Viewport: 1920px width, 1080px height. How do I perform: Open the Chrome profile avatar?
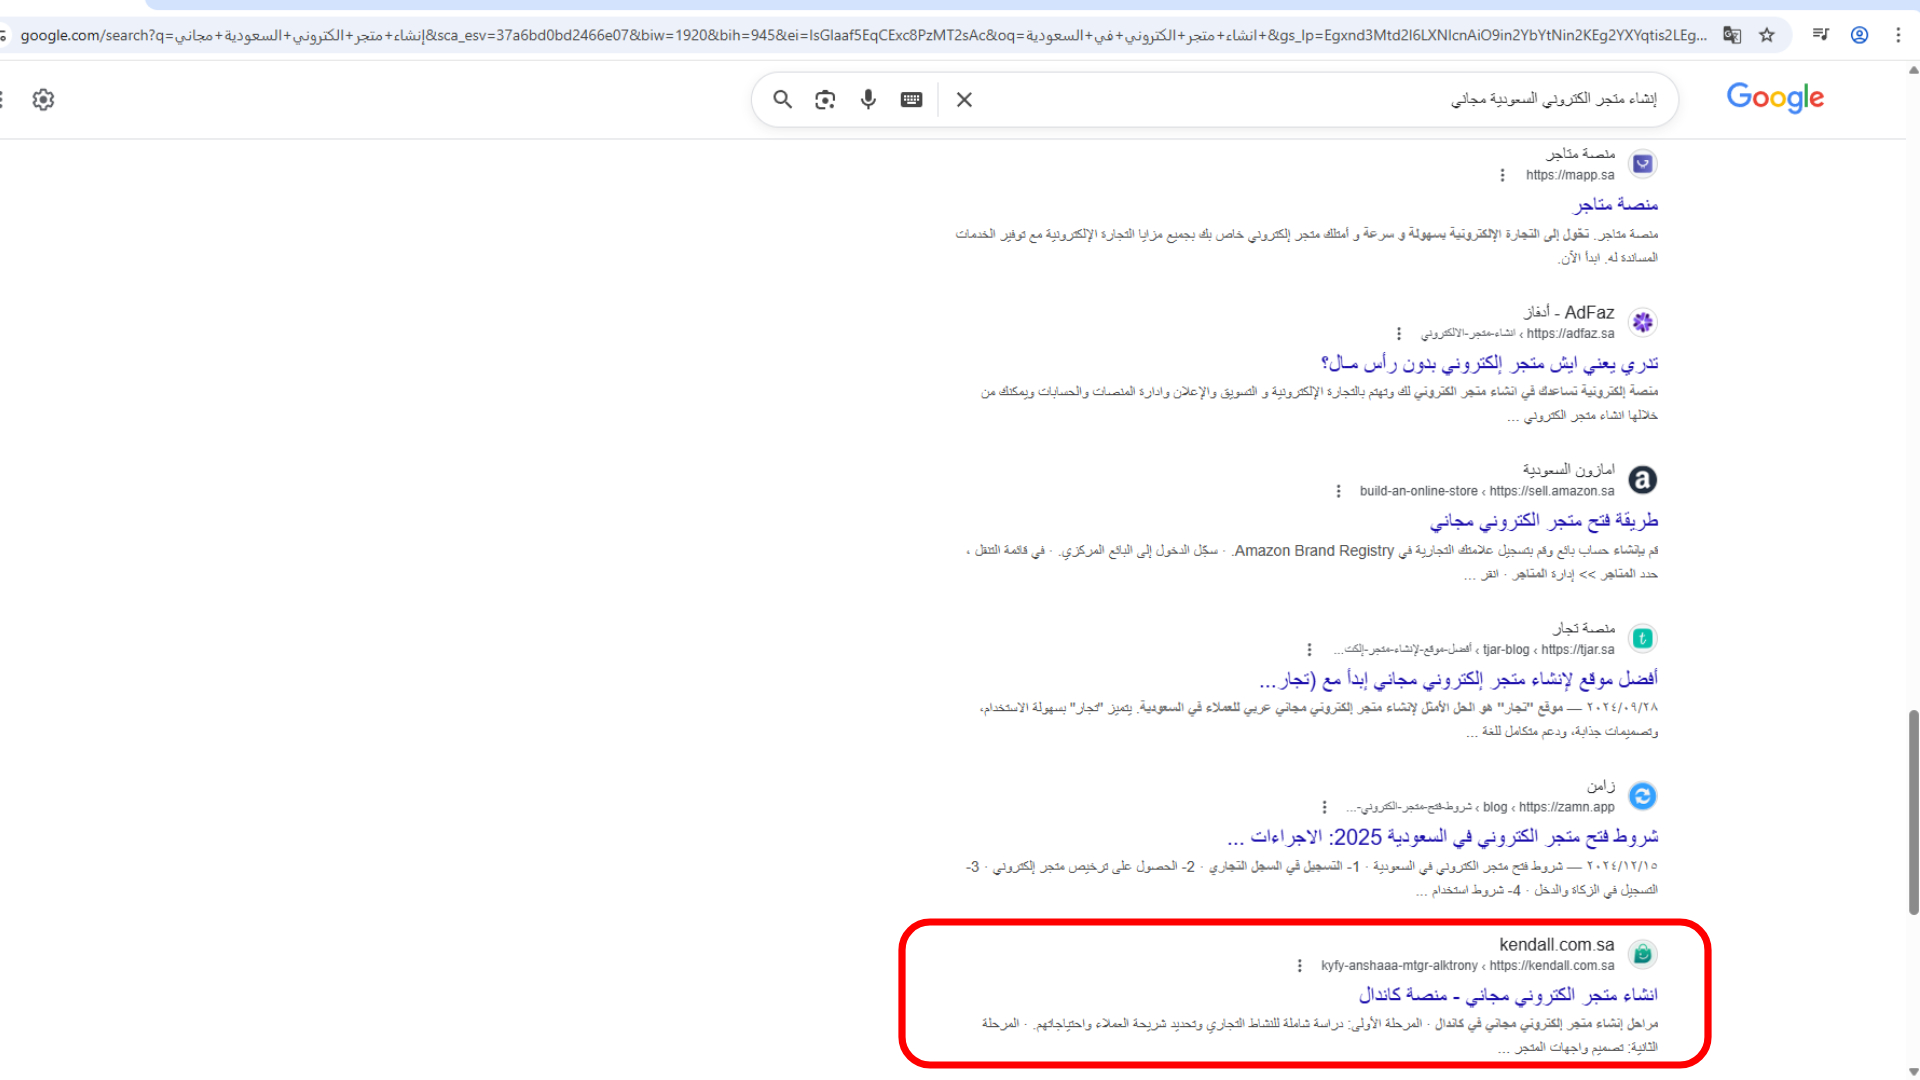coord(1859,34)
